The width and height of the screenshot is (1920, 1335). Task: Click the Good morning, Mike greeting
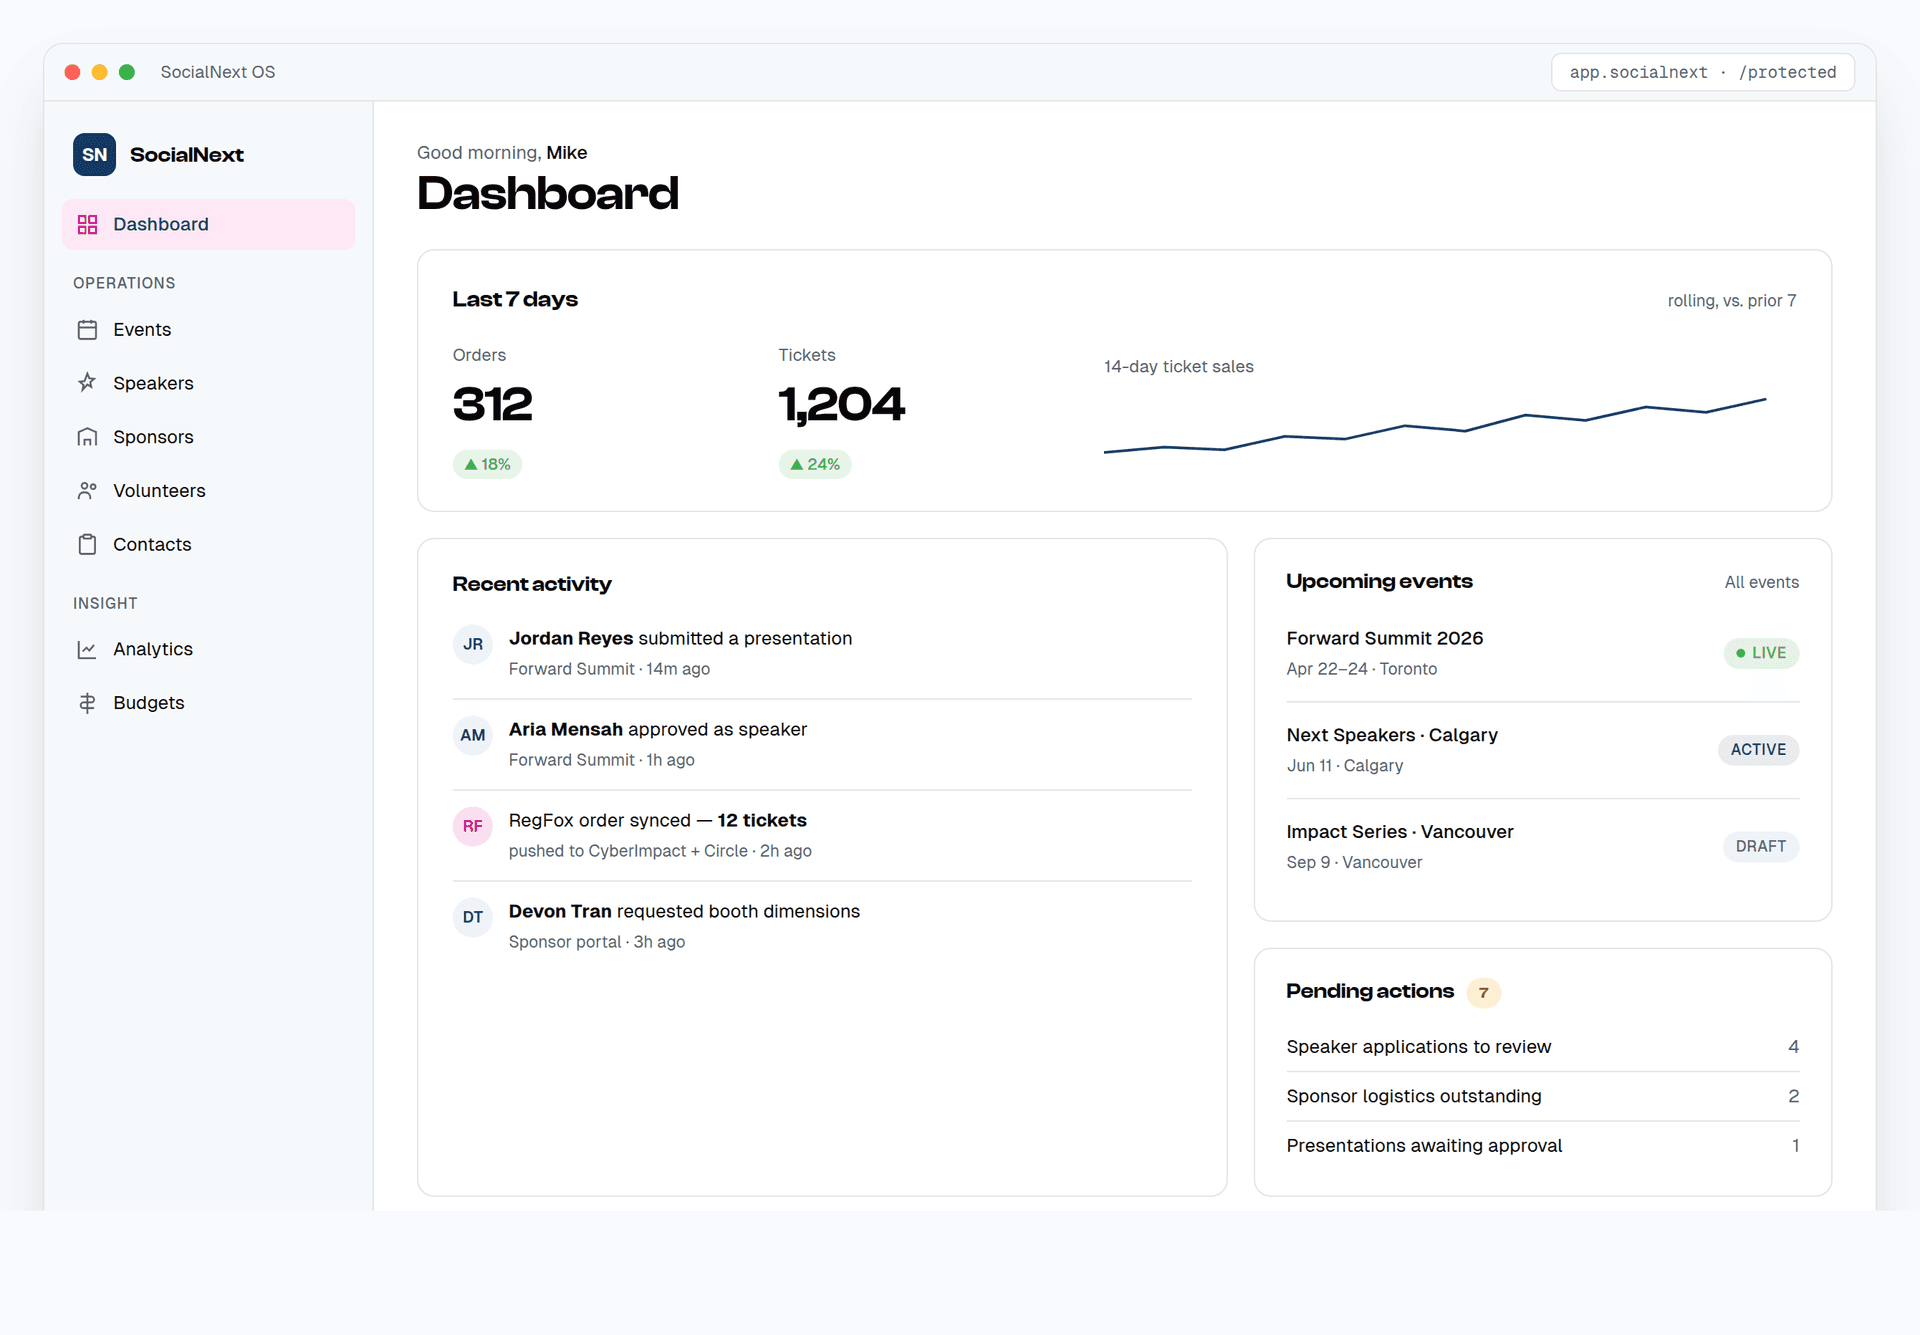pos(502,153)
